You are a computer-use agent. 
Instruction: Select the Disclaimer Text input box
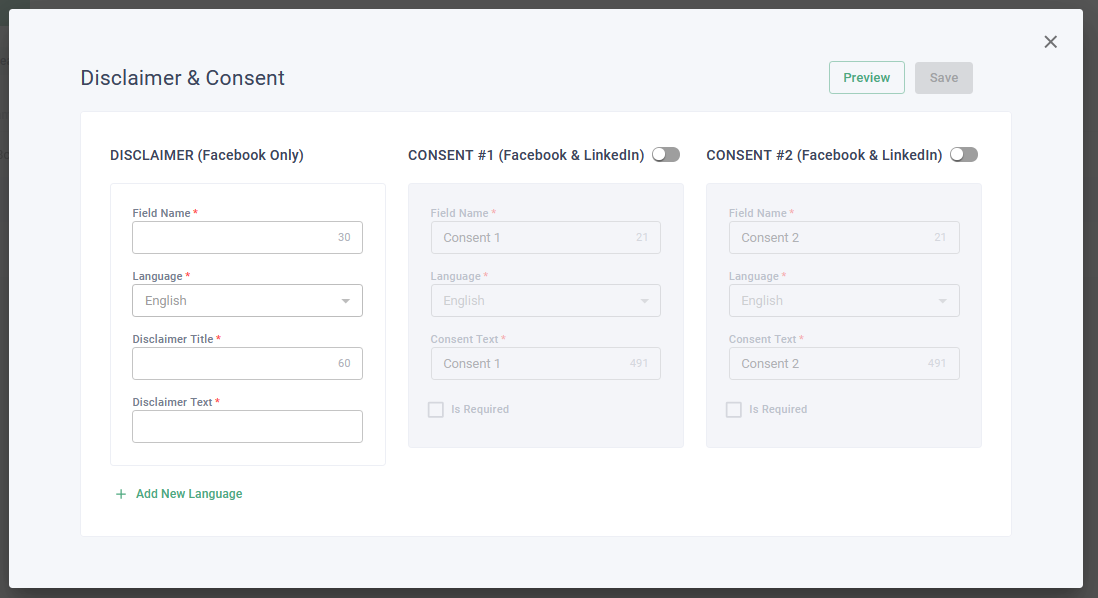point(247,427)
